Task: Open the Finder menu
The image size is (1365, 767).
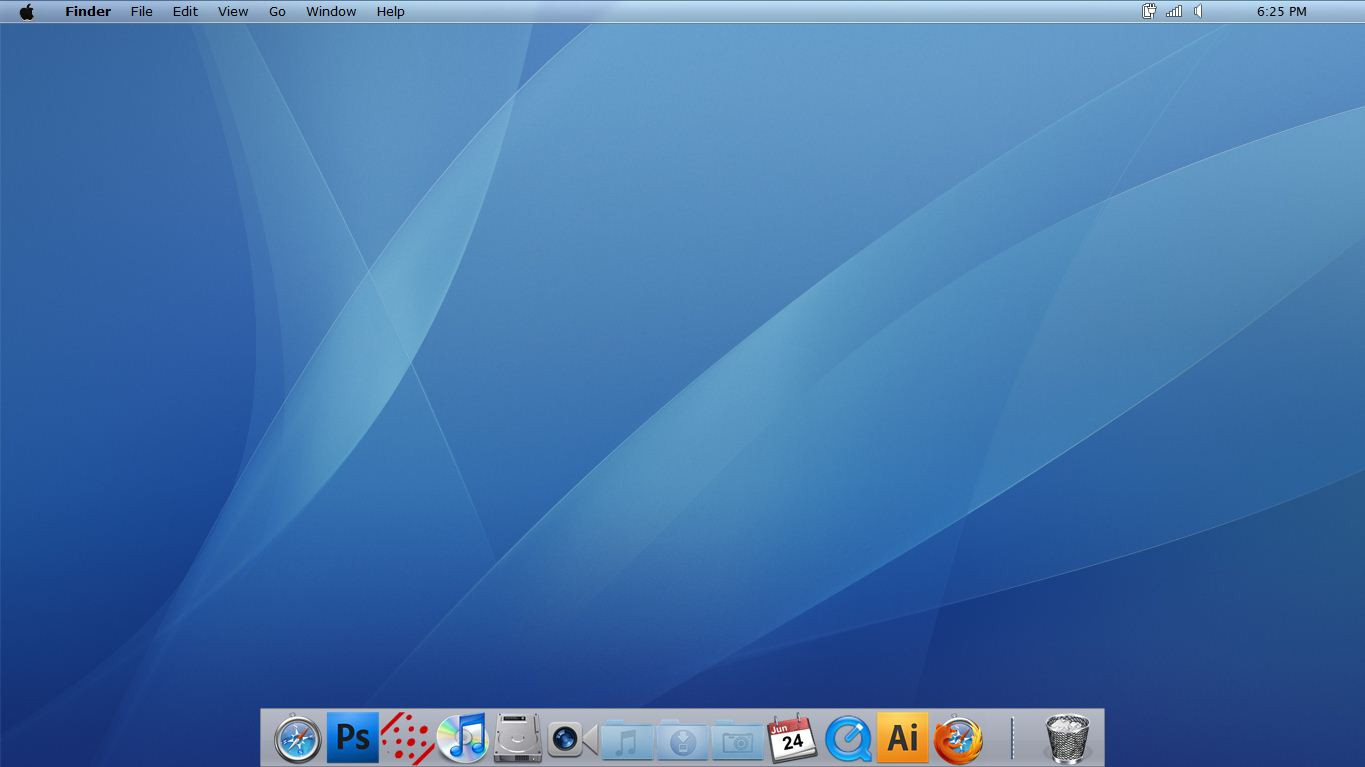Action: [88, 12]
